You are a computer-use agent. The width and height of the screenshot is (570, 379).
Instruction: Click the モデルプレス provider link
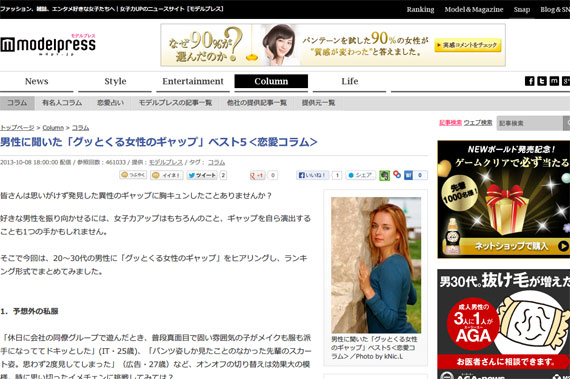pyautogui.click(x=166, y=162)
